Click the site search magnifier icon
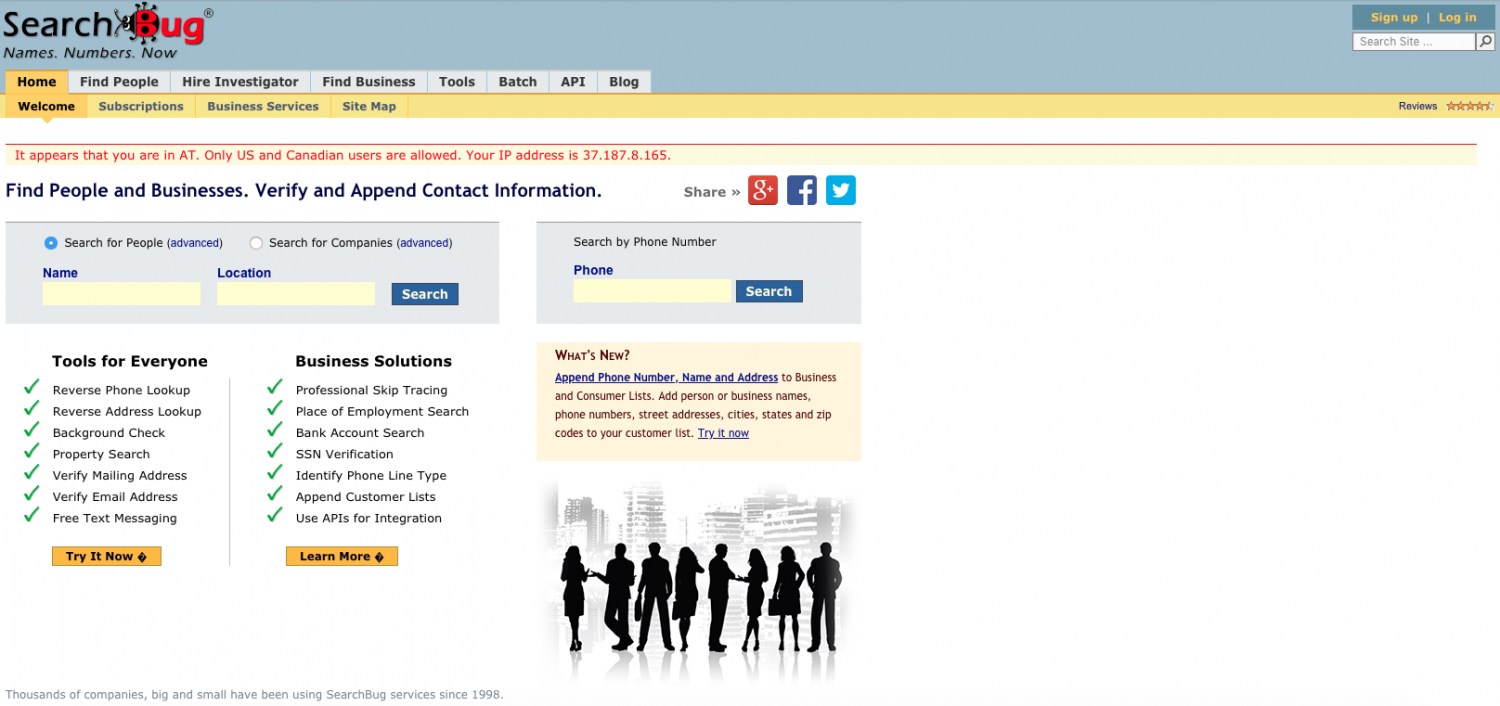The image size is (1500, 706). click(1486, 42)
